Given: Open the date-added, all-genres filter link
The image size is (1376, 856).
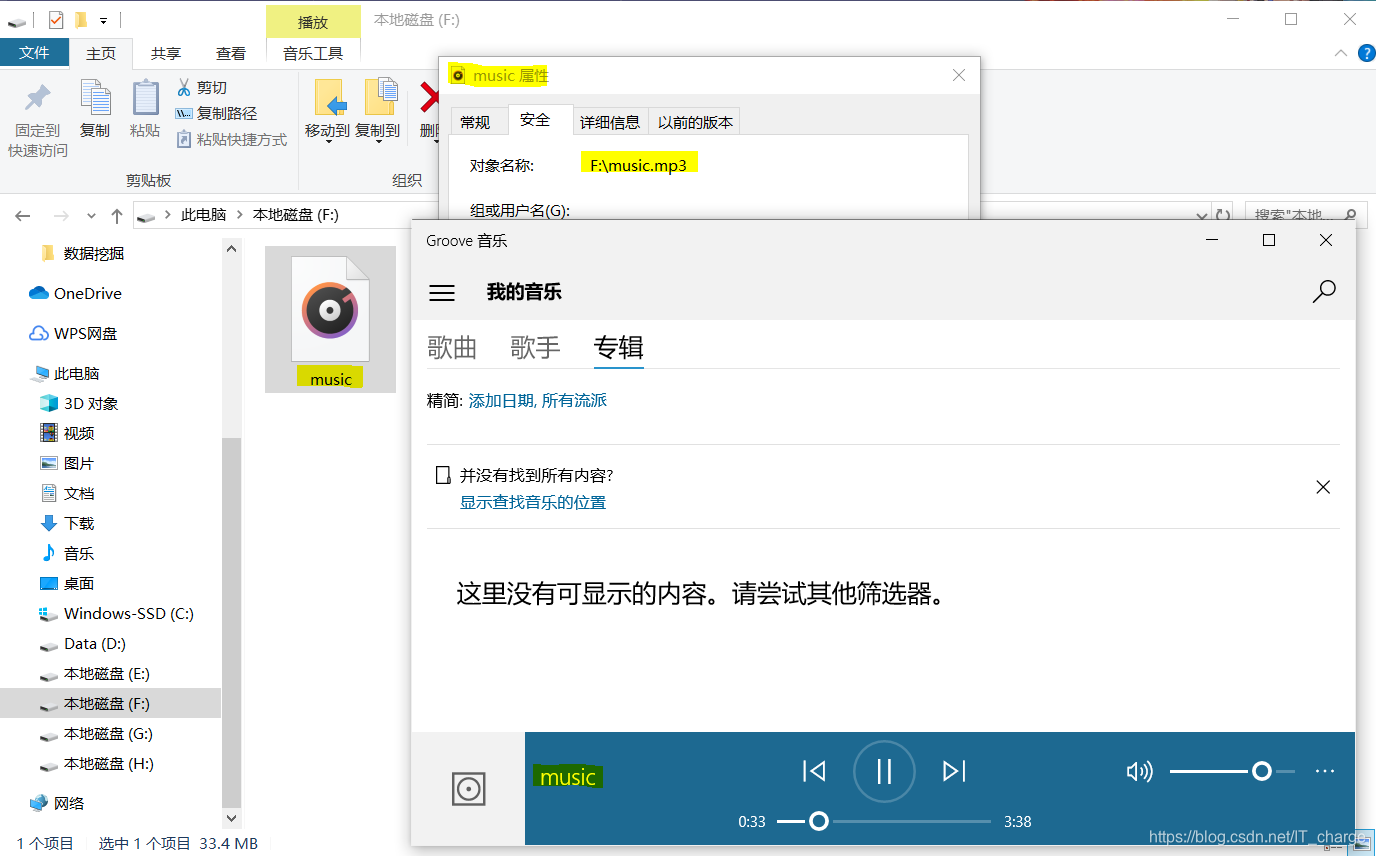Looking at the screenshot, I should (537, 400).
